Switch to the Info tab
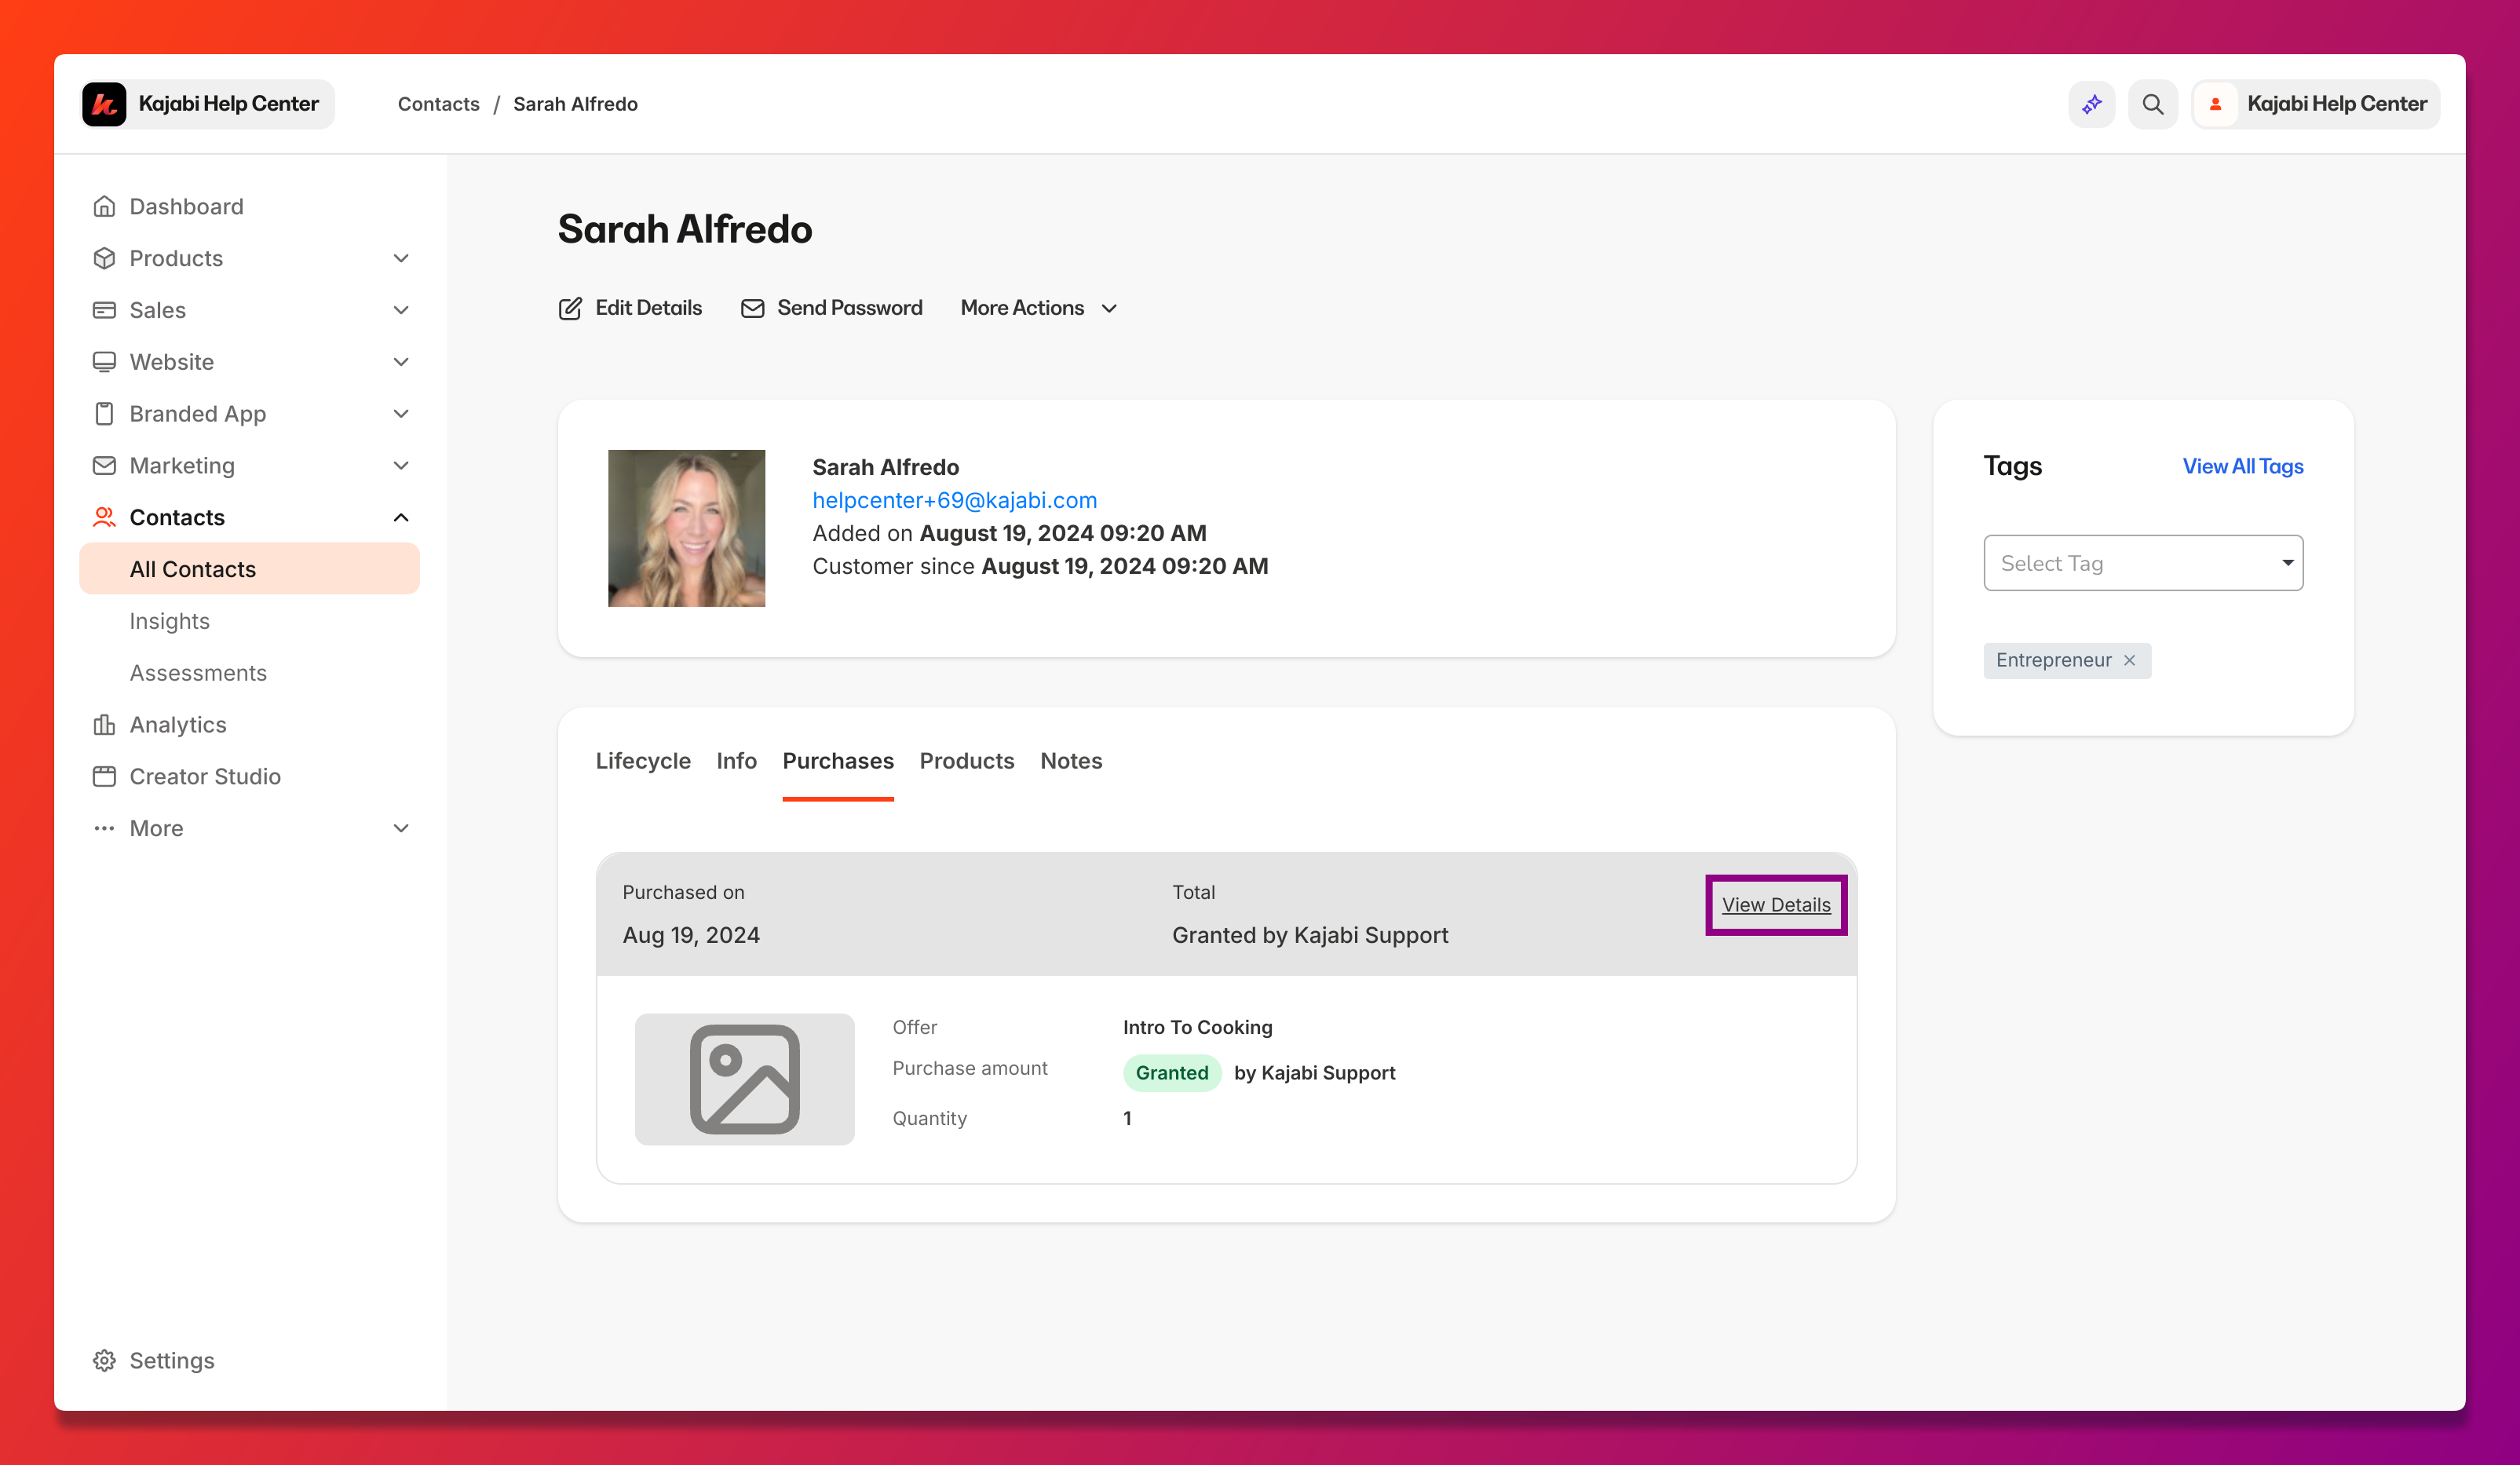Image resolution: width=2520 pixels, height=1465 pixels. coord(736,761)
